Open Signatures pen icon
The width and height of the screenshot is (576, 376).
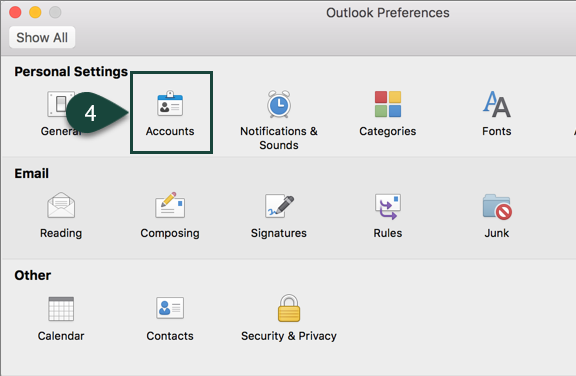point(279,206)
